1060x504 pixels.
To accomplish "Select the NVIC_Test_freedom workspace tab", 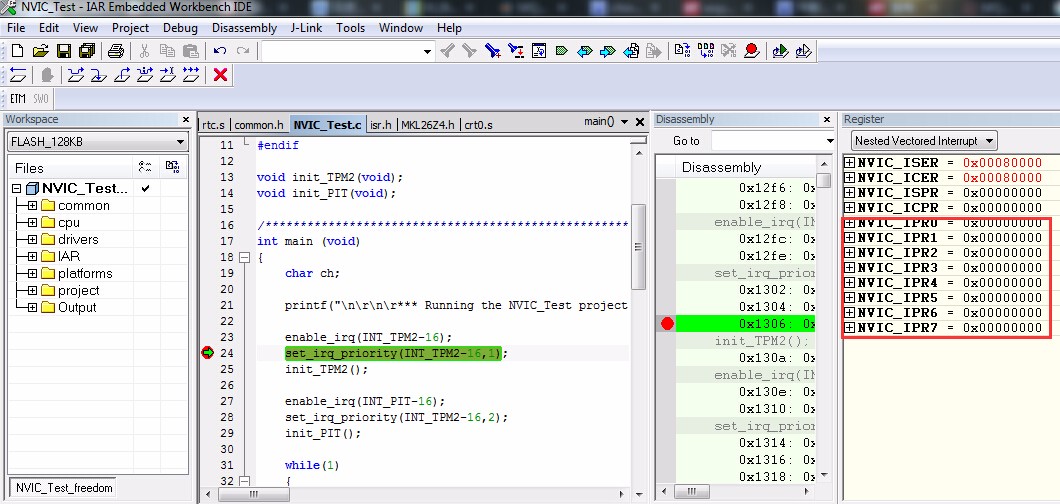I will click(64, 488).
